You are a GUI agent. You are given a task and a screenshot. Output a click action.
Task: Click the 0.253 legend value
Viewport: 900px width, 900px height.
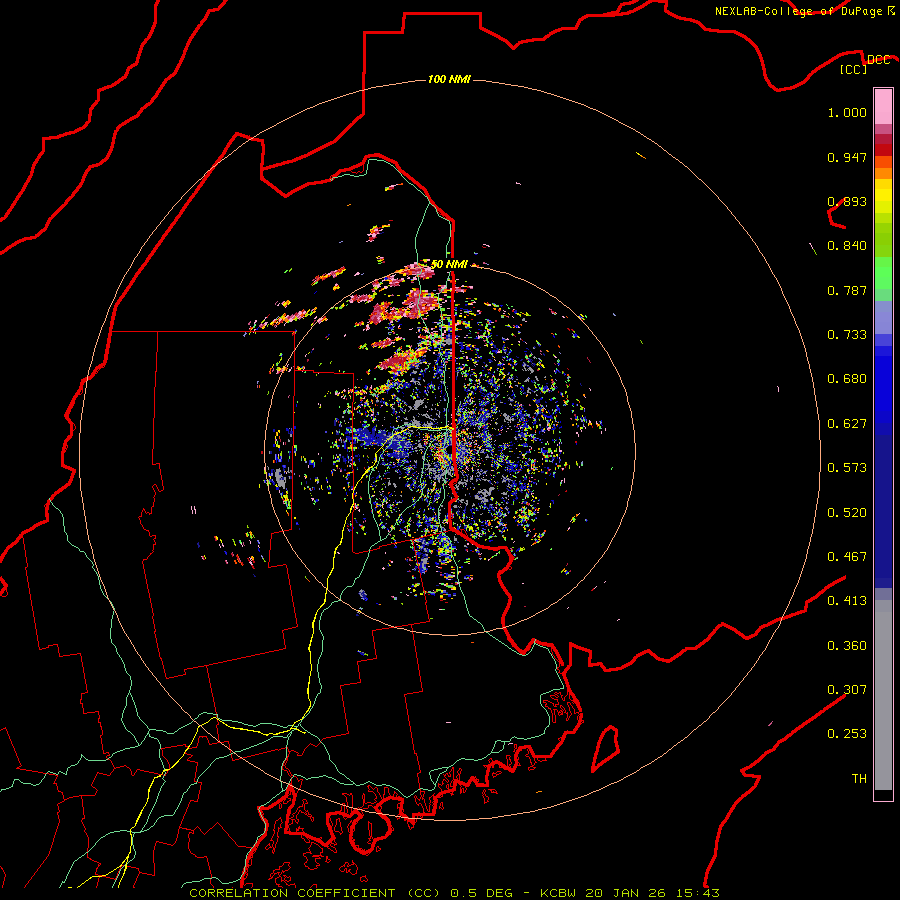(847, 734)
